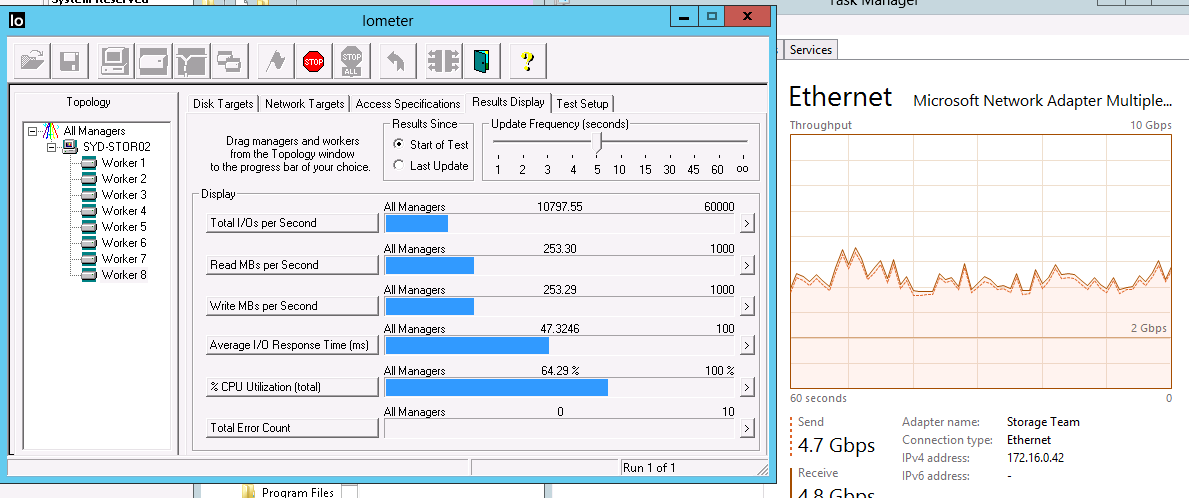Open Test Setup tab

coord(582,104)
